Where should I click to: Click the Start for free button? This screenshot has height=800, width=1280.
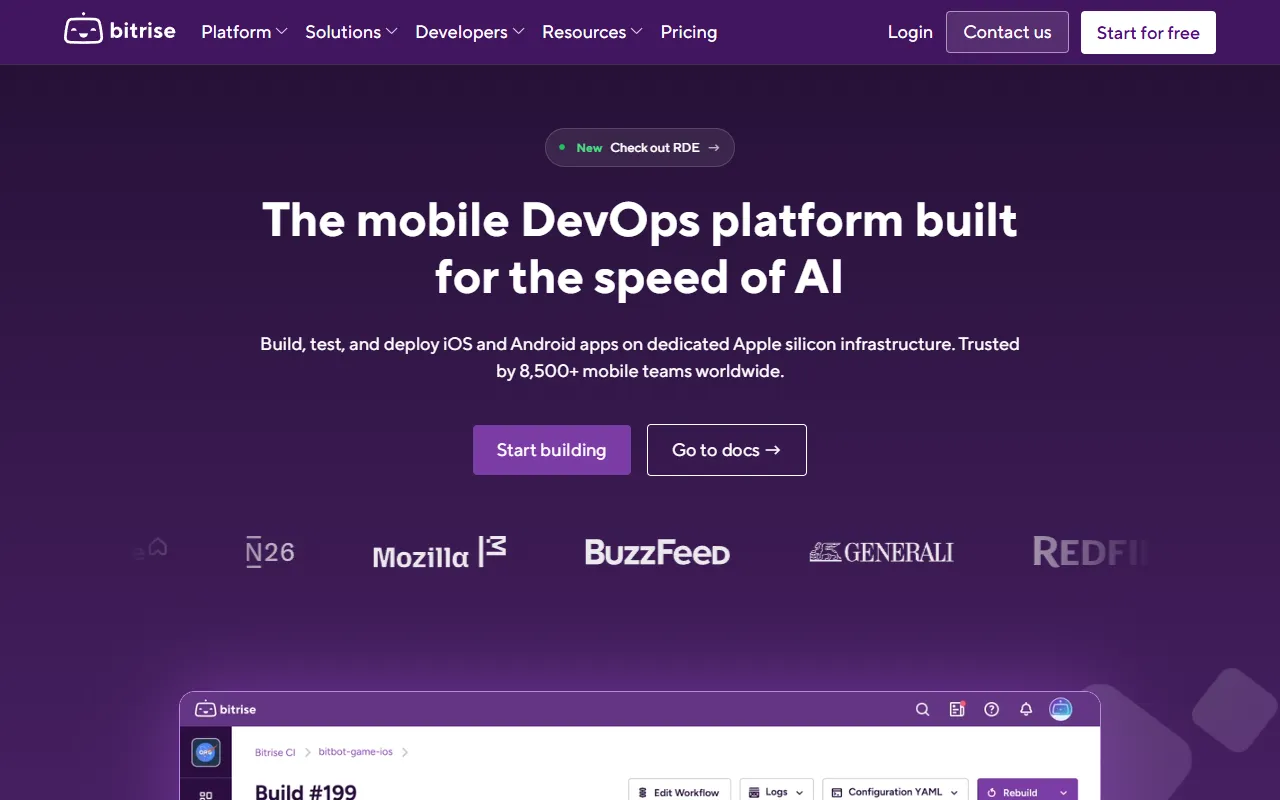click(x=1148, y=32)
